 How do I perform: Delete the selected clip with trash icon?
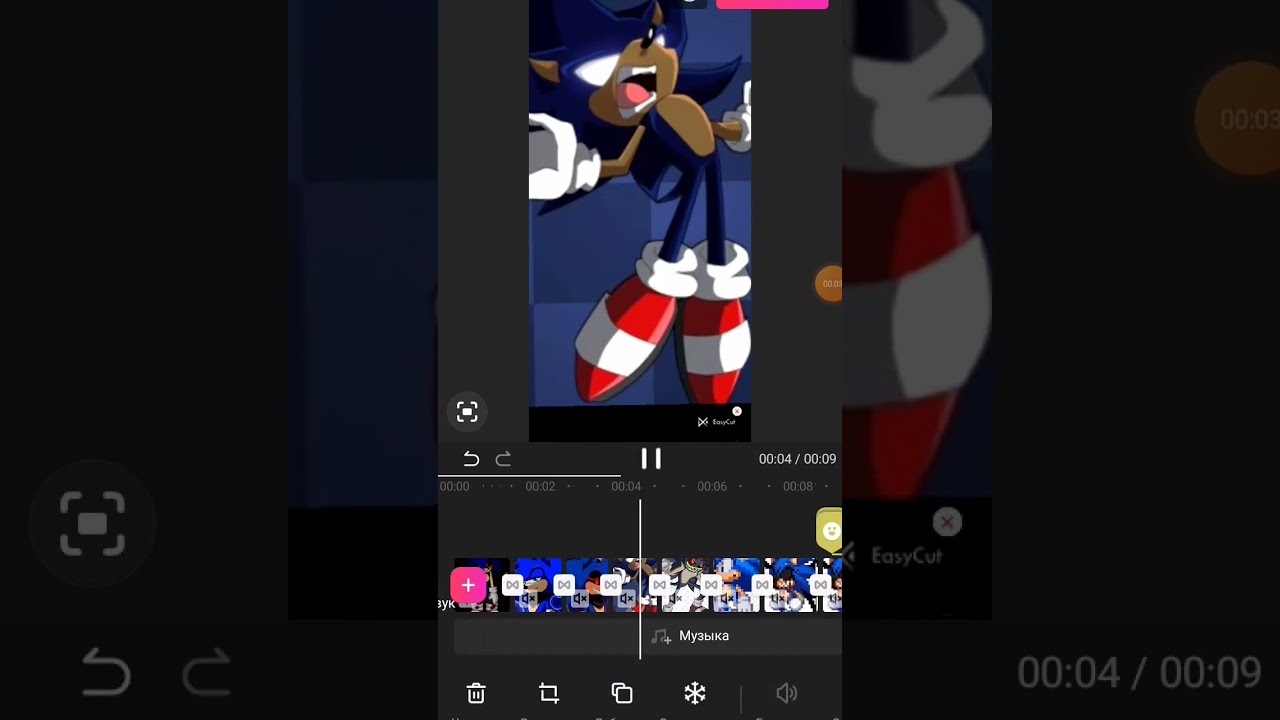tap(476, 693)
